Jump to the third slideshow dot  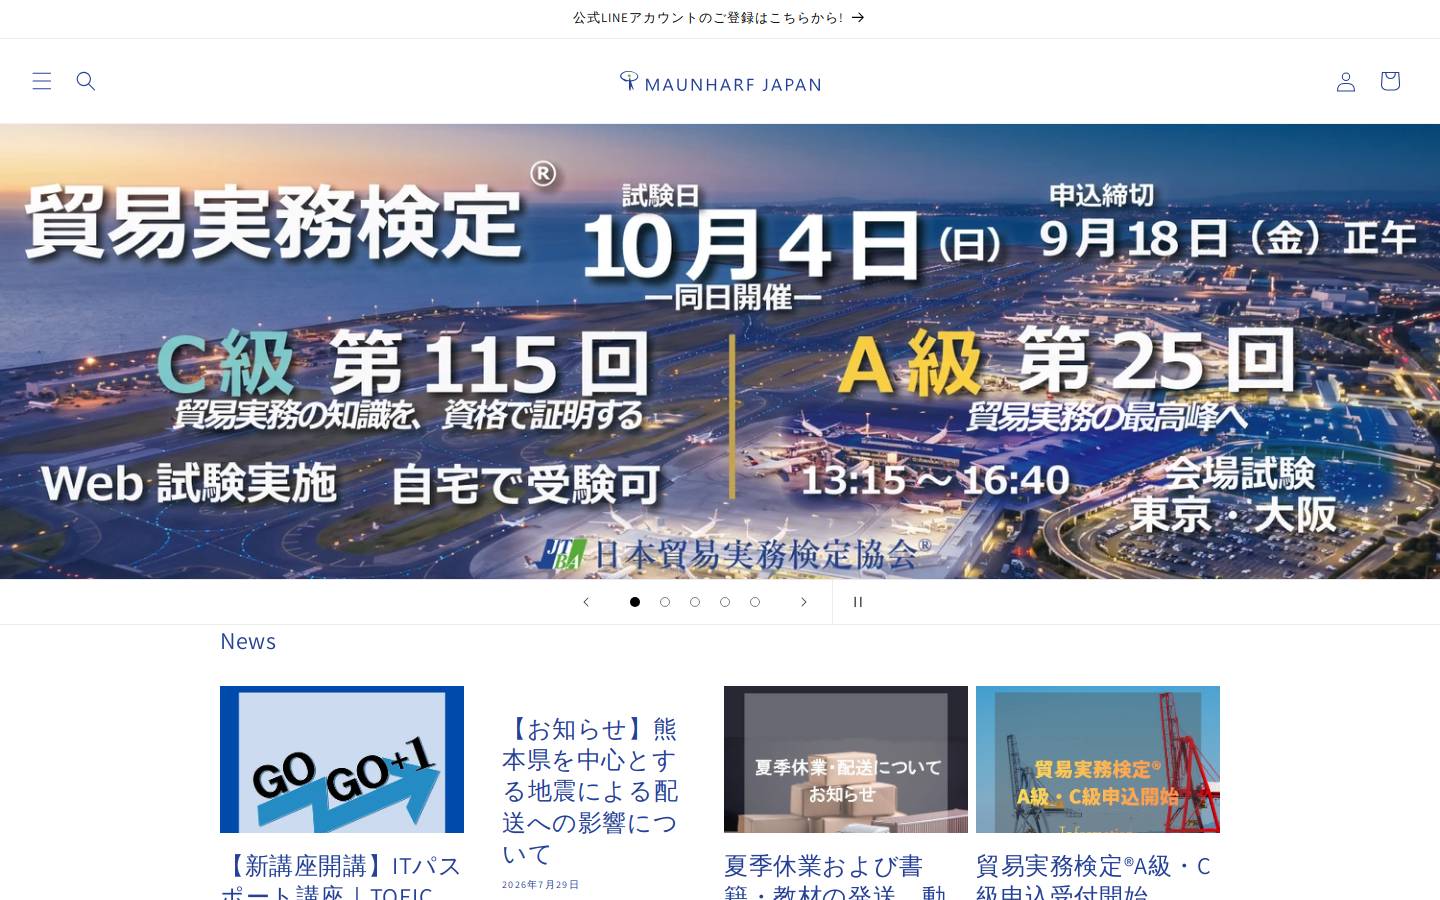coord(695,602)
